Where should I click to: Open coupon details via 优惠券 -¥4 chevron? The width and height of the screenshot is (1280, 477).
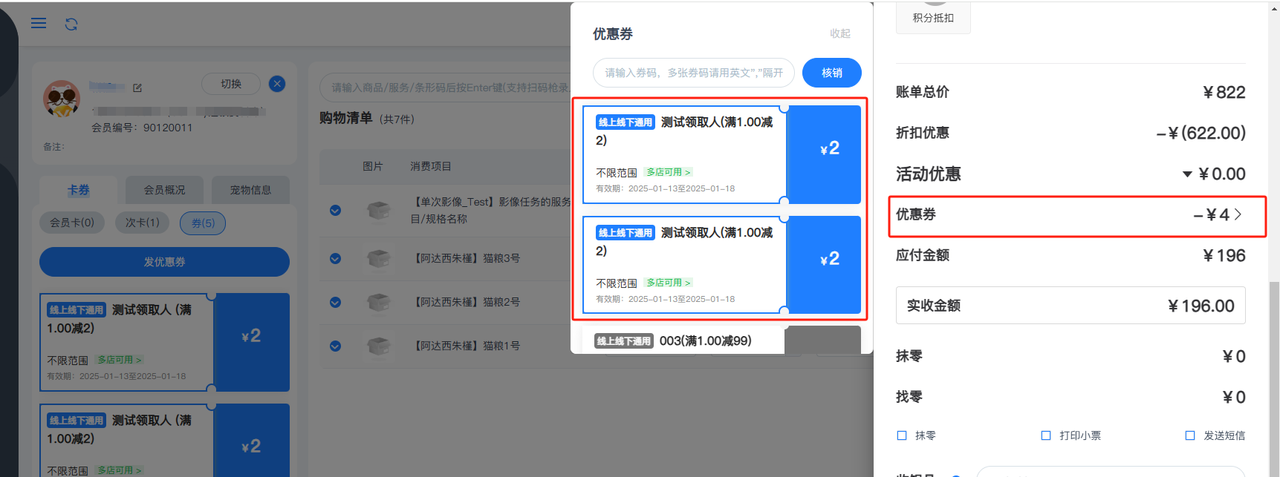pos(1239,214)
